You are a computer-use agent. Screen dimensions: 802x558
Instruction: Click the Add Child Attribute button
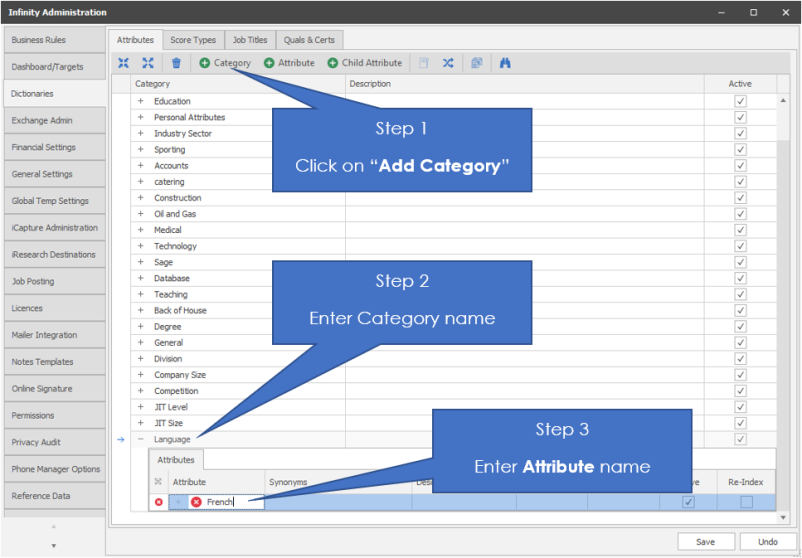[365, 63]
